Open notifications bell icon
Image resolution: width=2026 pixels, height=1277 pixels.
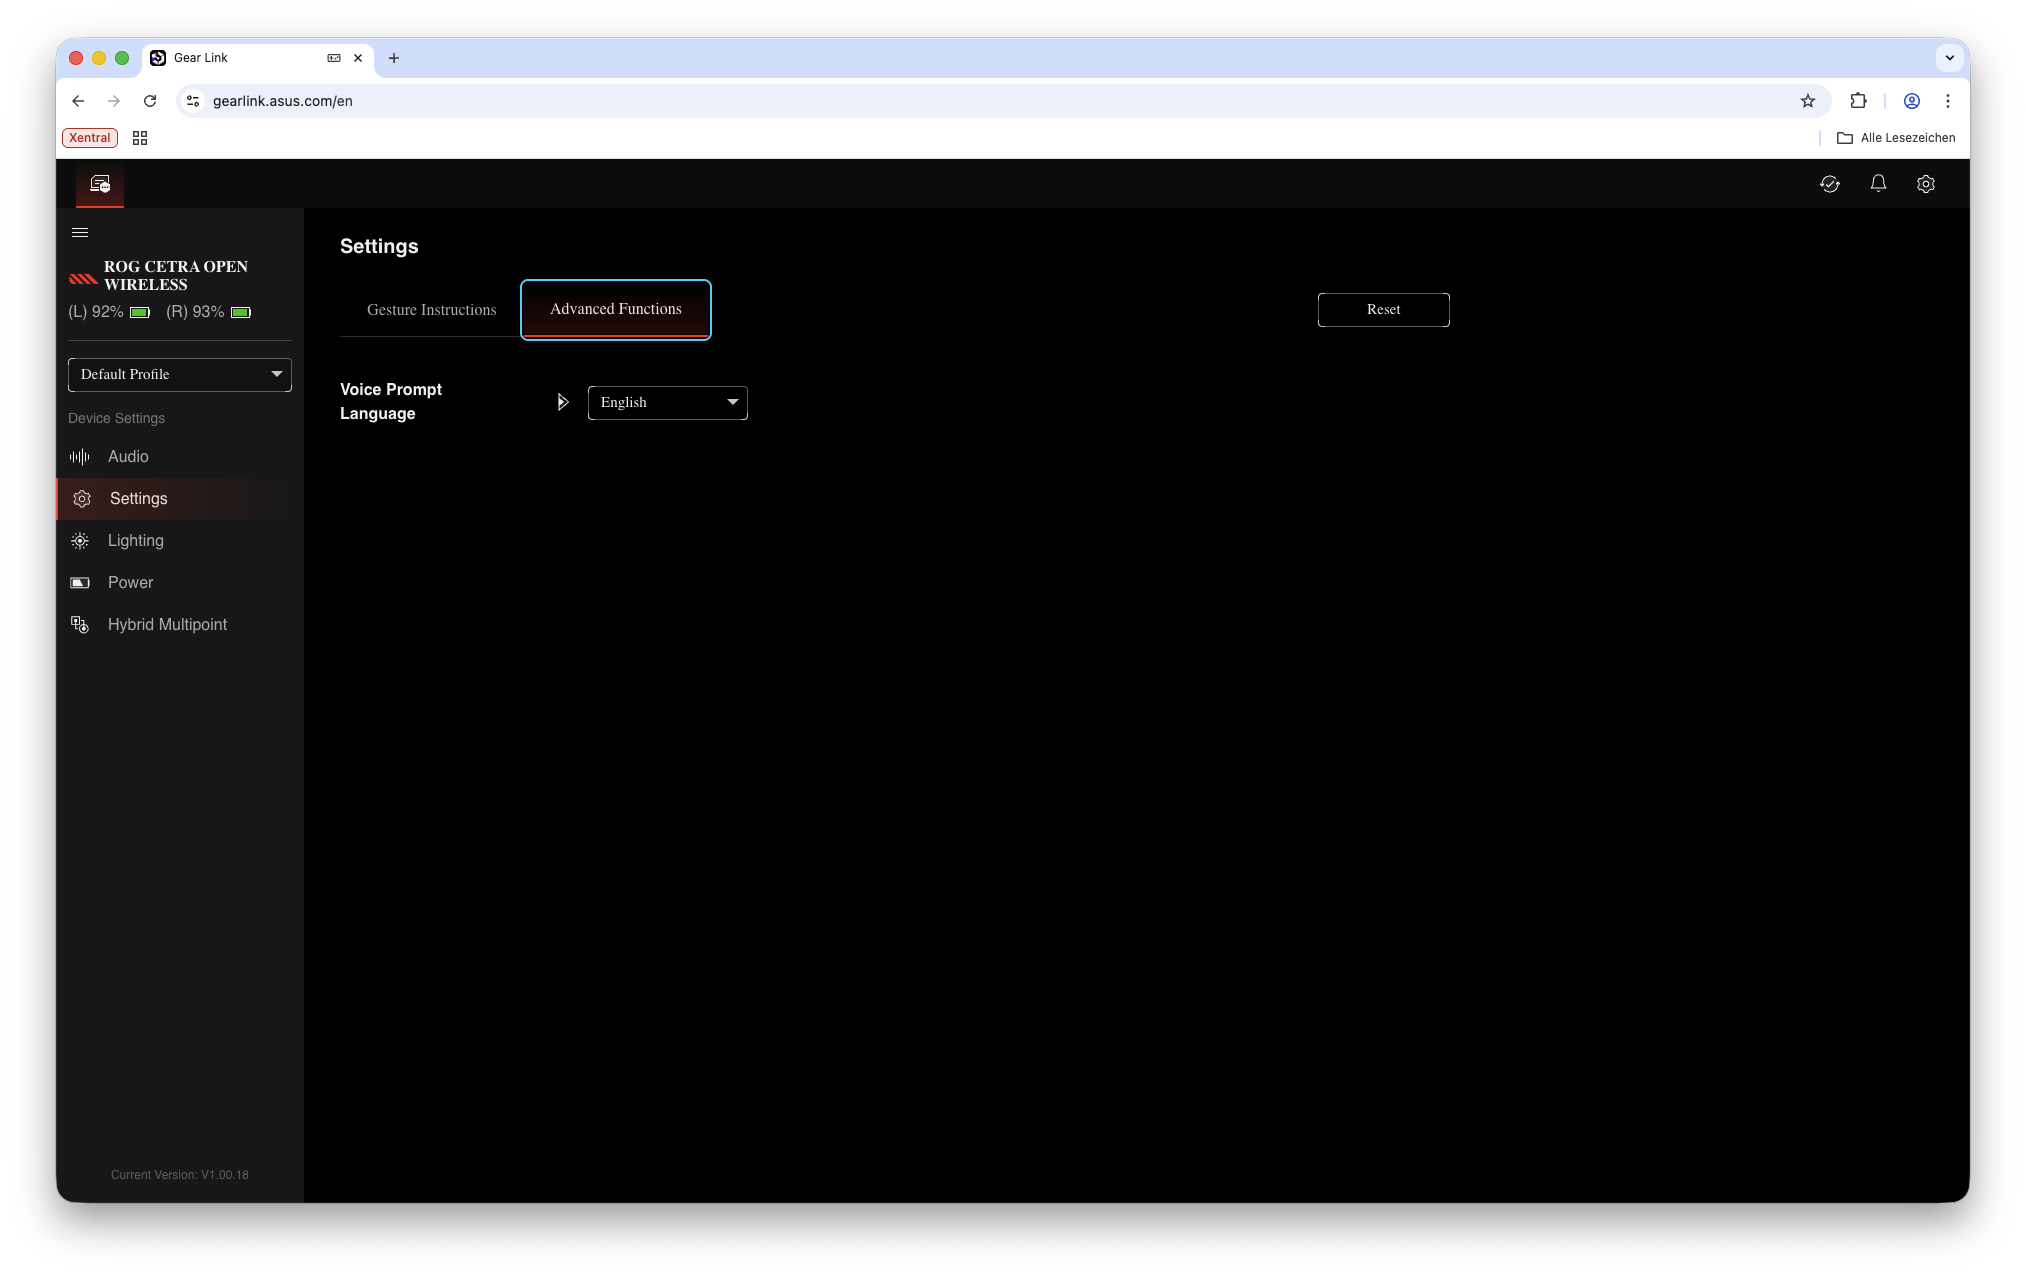(x=1878, y=184)
